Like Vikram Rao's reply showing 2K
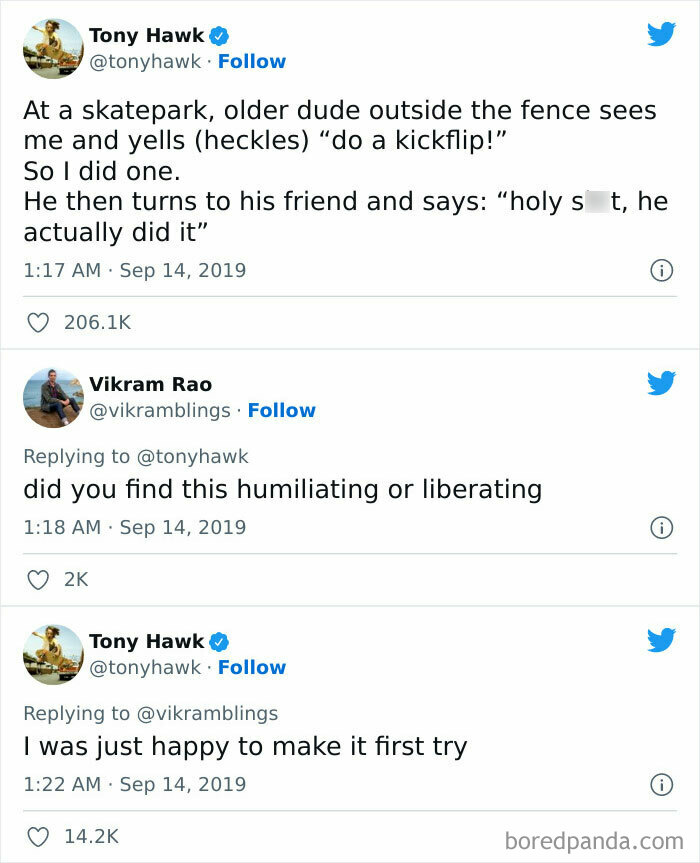 [x=38, y=579]
